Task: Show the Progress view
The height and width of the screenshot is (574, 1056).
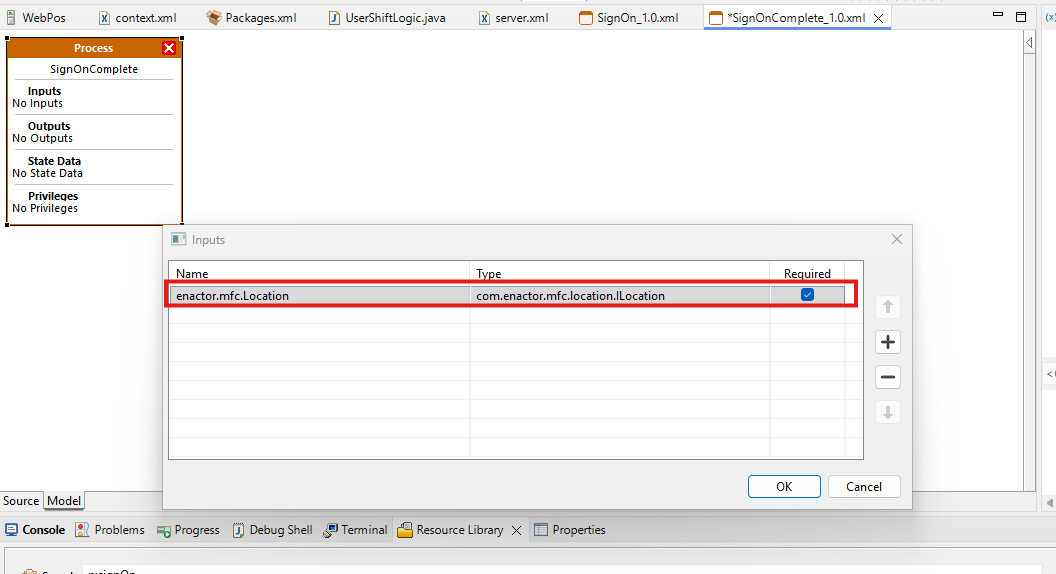Action: 189,530
